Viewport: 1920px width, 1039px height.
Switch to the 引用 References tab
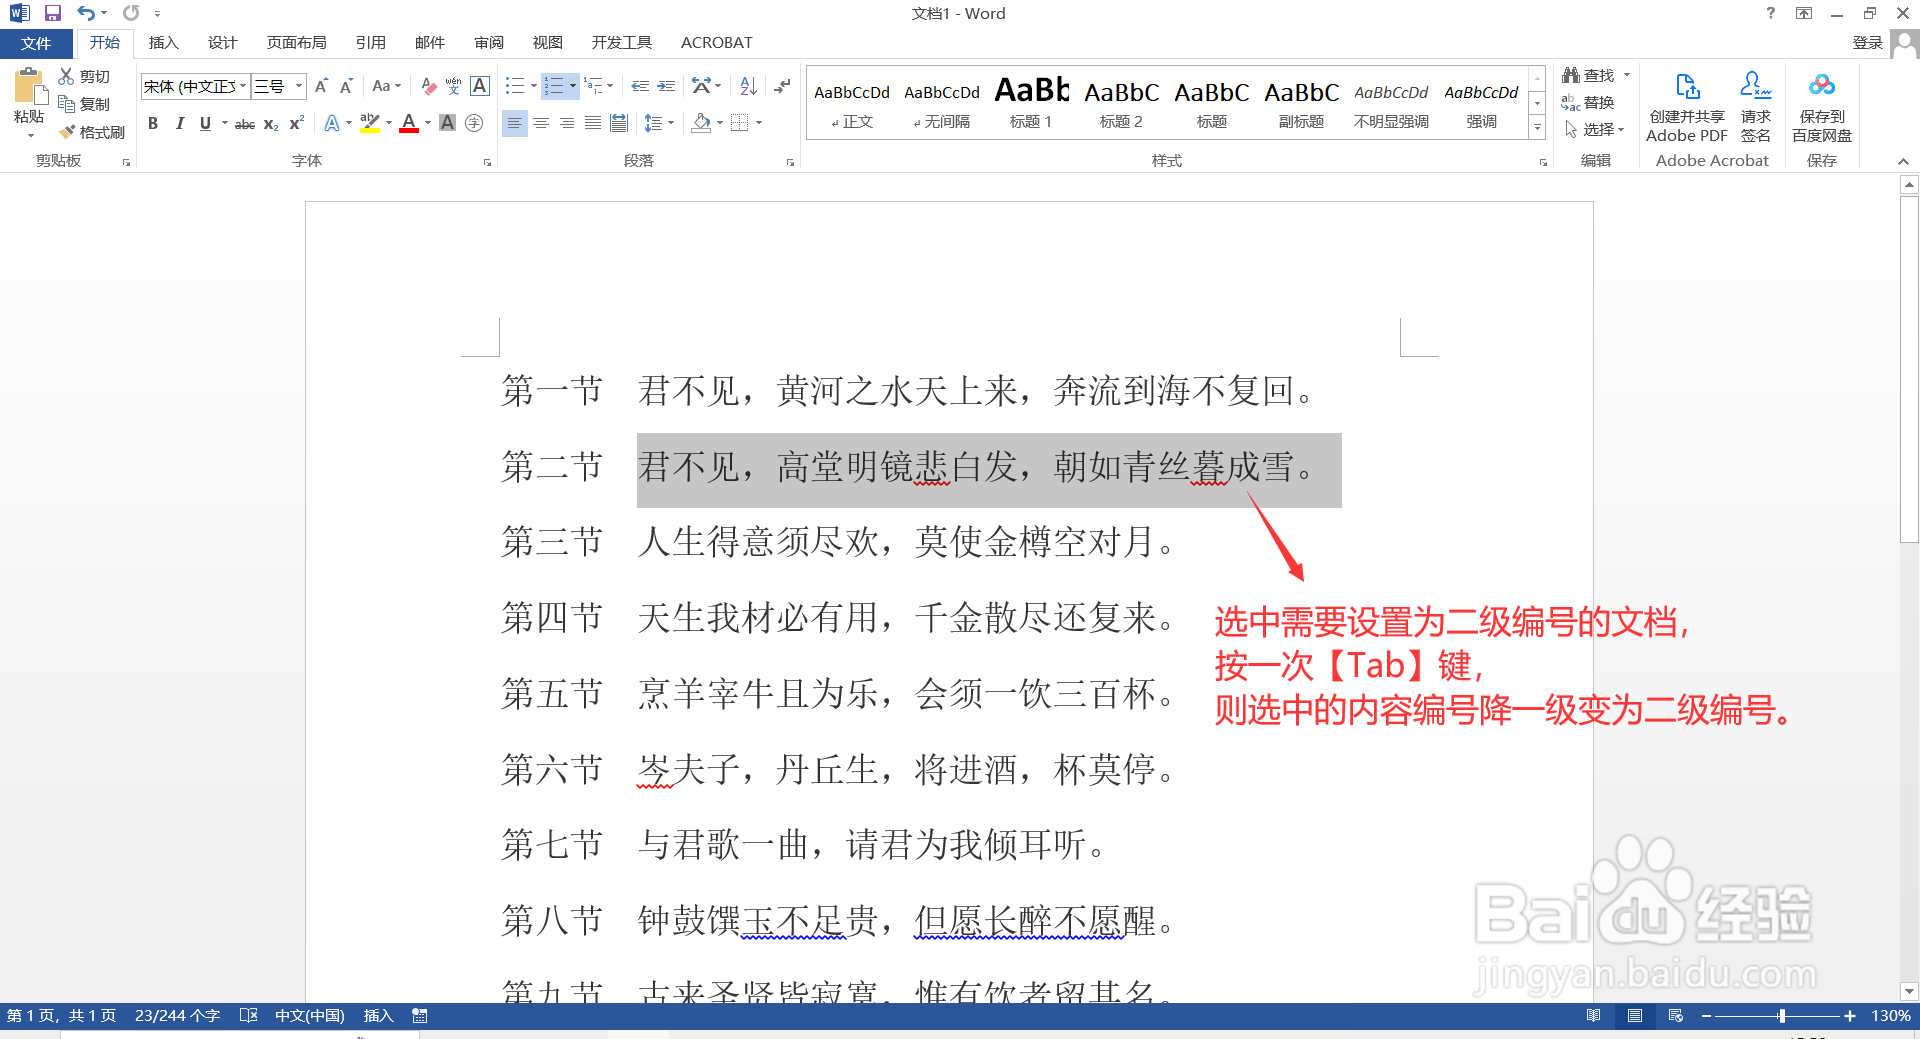click(x=370, y=43)
